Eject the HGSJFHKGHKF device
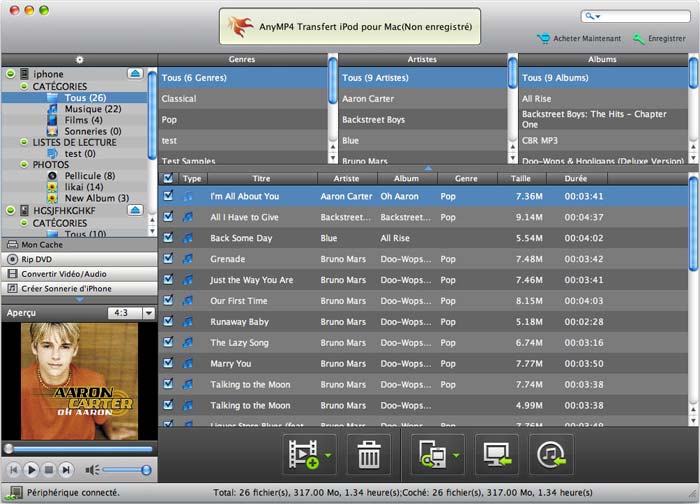The height and width of the screenshot is (504, 700). [x=135, y=210]
